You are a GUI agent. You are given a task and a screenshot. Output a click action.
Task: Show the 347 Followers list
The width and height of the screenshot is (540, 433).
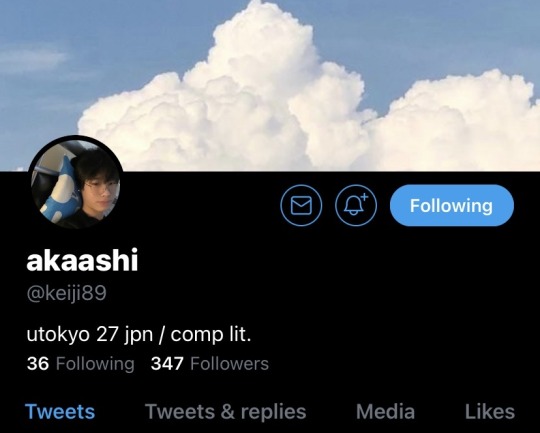point(210,364)
